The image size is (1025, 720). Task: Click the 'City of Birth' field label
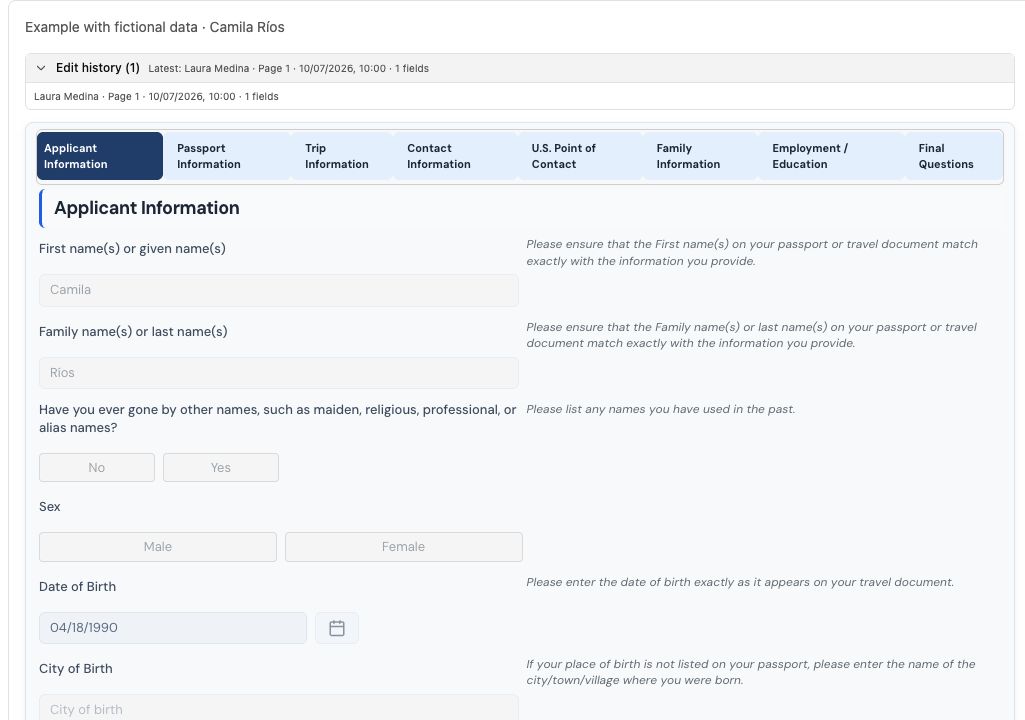coord(76,668)
